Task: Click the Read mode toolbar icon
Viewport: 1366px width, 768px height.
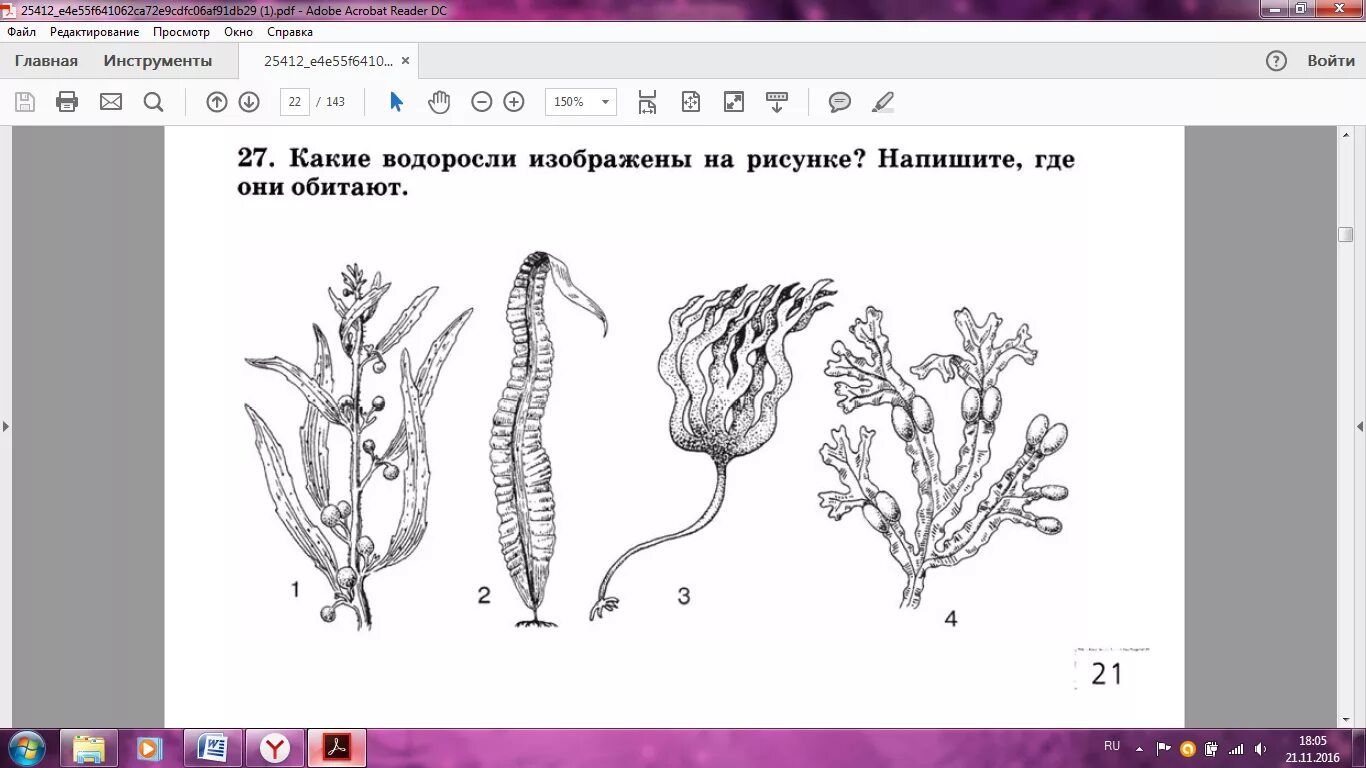Action: click(777, 102)
